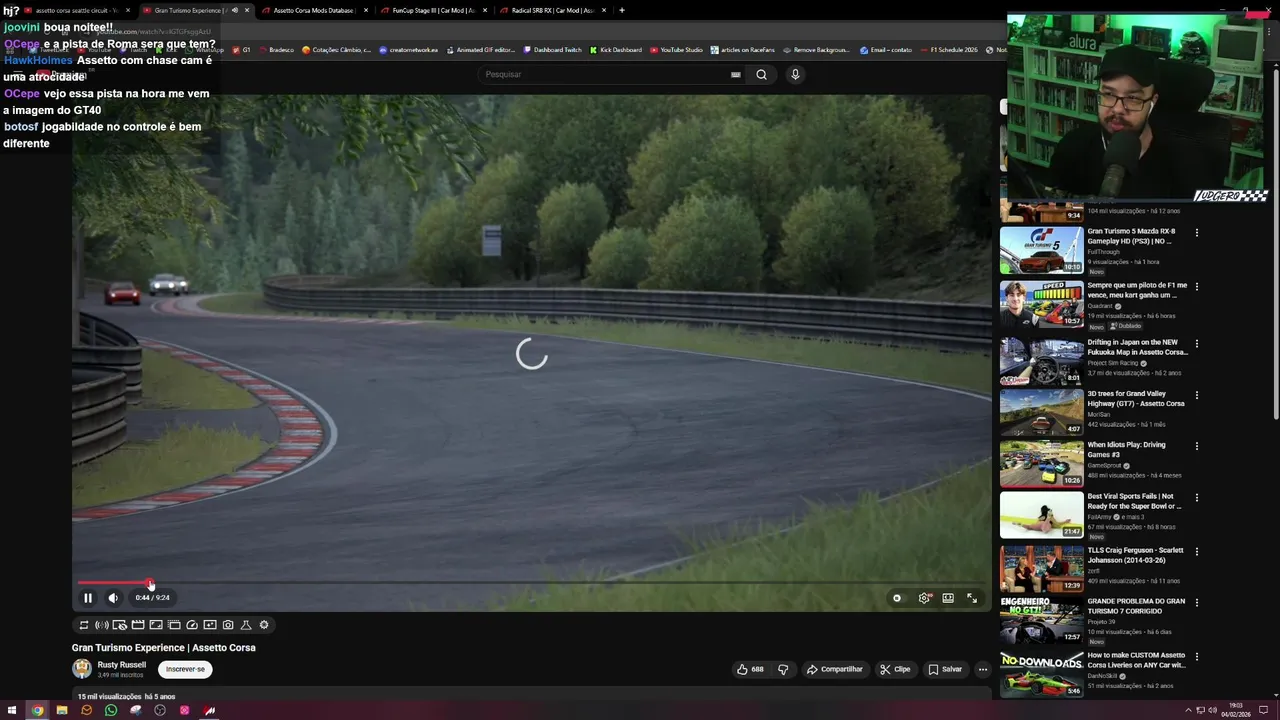The height and width of the screenshot is (720, 1280).
Task: Open more options for 'When Idiots Play' video
Action: pyautogui.click(x=1196, y=446)
